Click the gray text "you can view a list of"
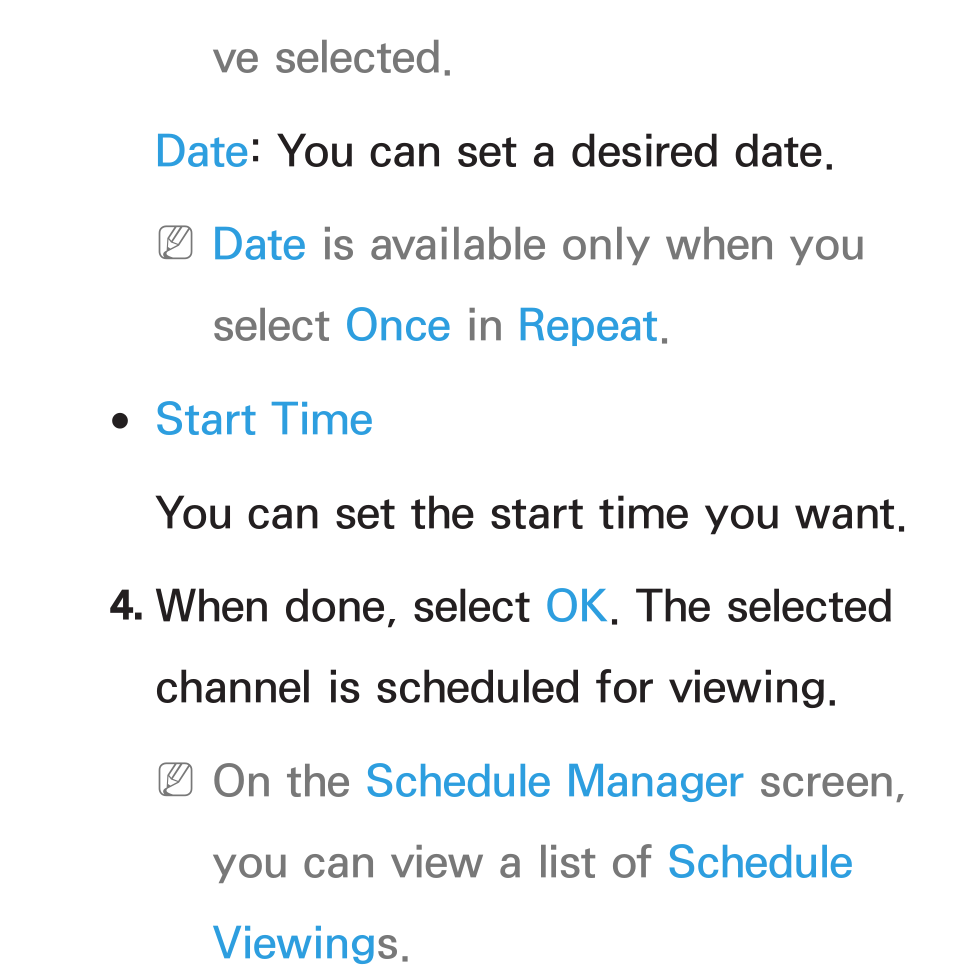Screen dimensions: 954x977 (432, 864)
